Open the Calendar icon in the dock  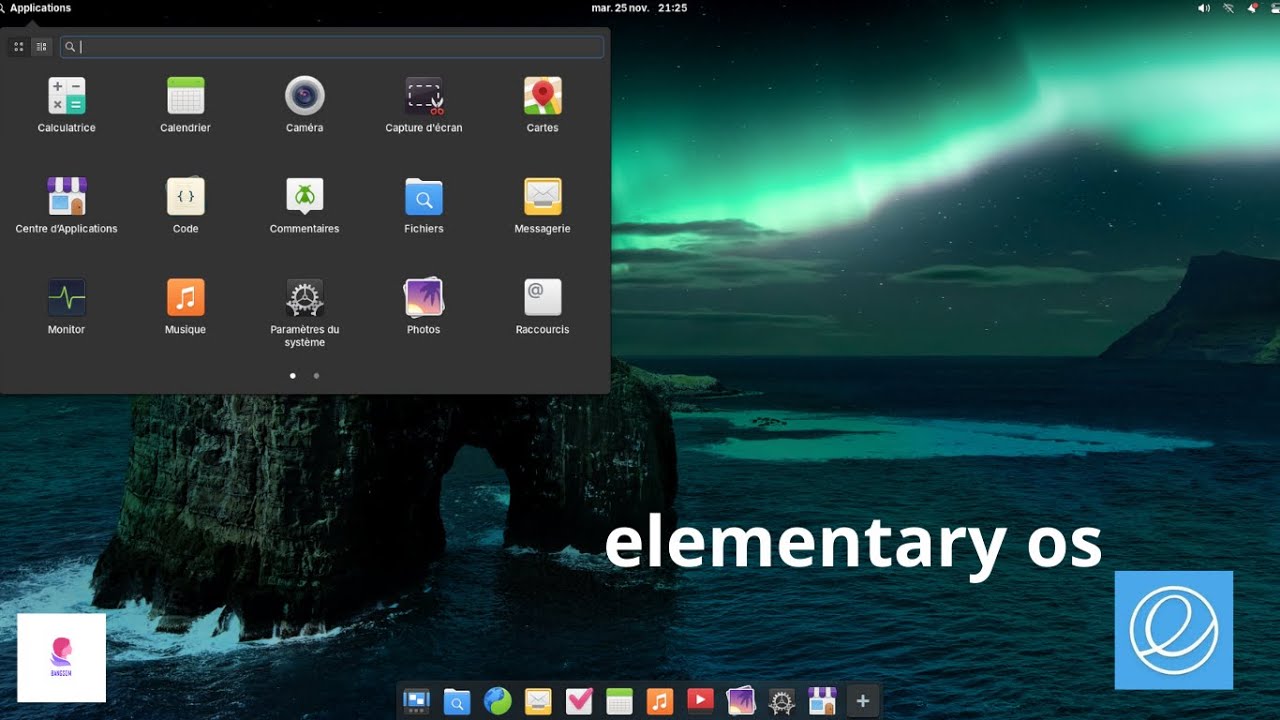tap(619, 701)
